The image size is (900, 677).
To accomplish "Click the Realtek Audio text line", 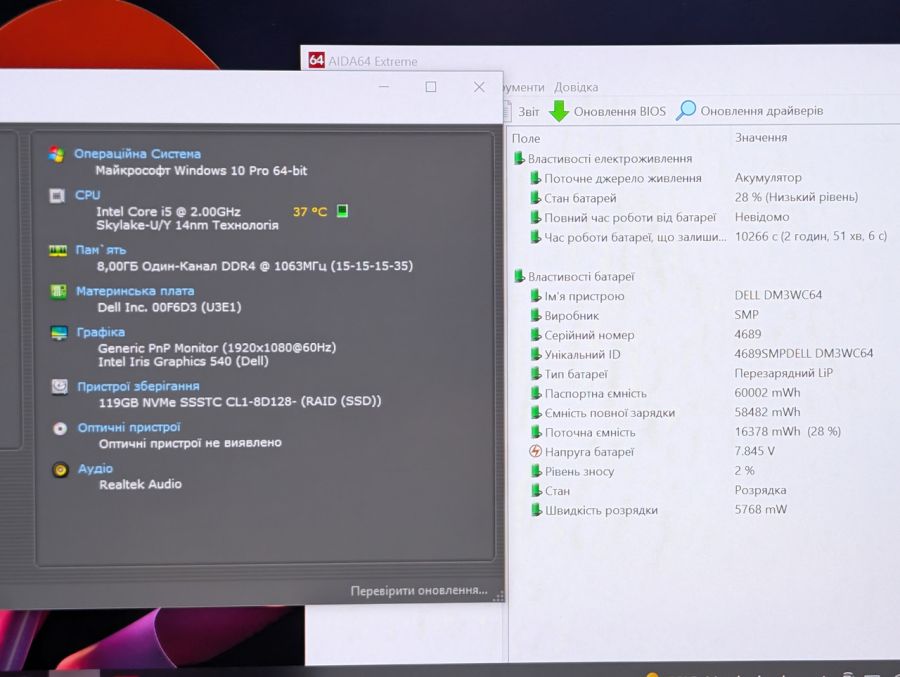I will click(x=140, y=484).
